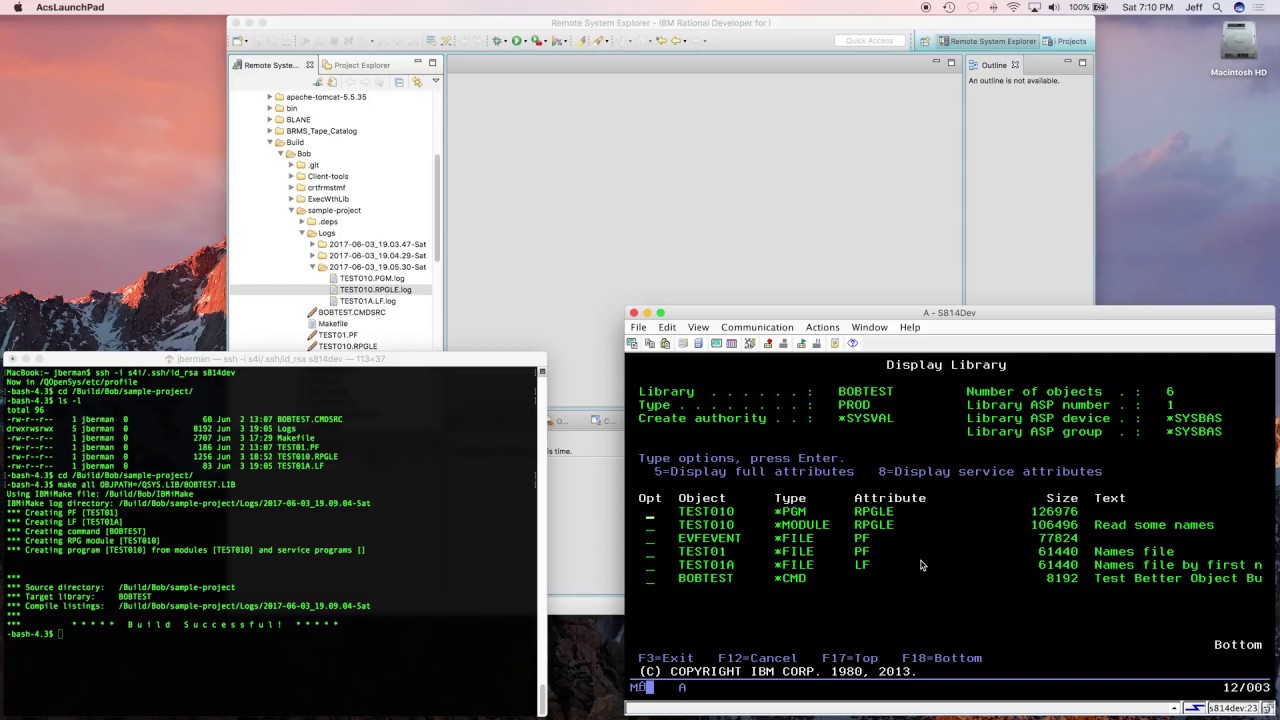Click the Collapse All icon in Remote Systems view
The image size is (1280, 720).
pos(398,82)
